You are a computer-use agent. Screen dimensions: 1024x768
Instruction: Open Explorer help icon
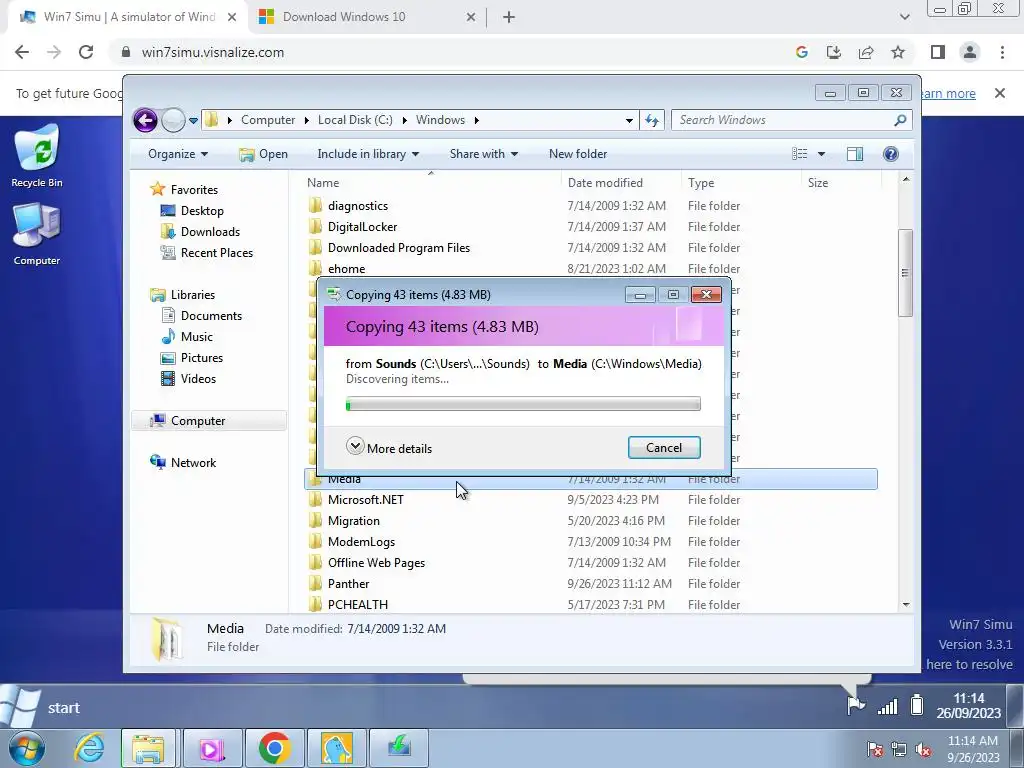[x=890, y=154]
